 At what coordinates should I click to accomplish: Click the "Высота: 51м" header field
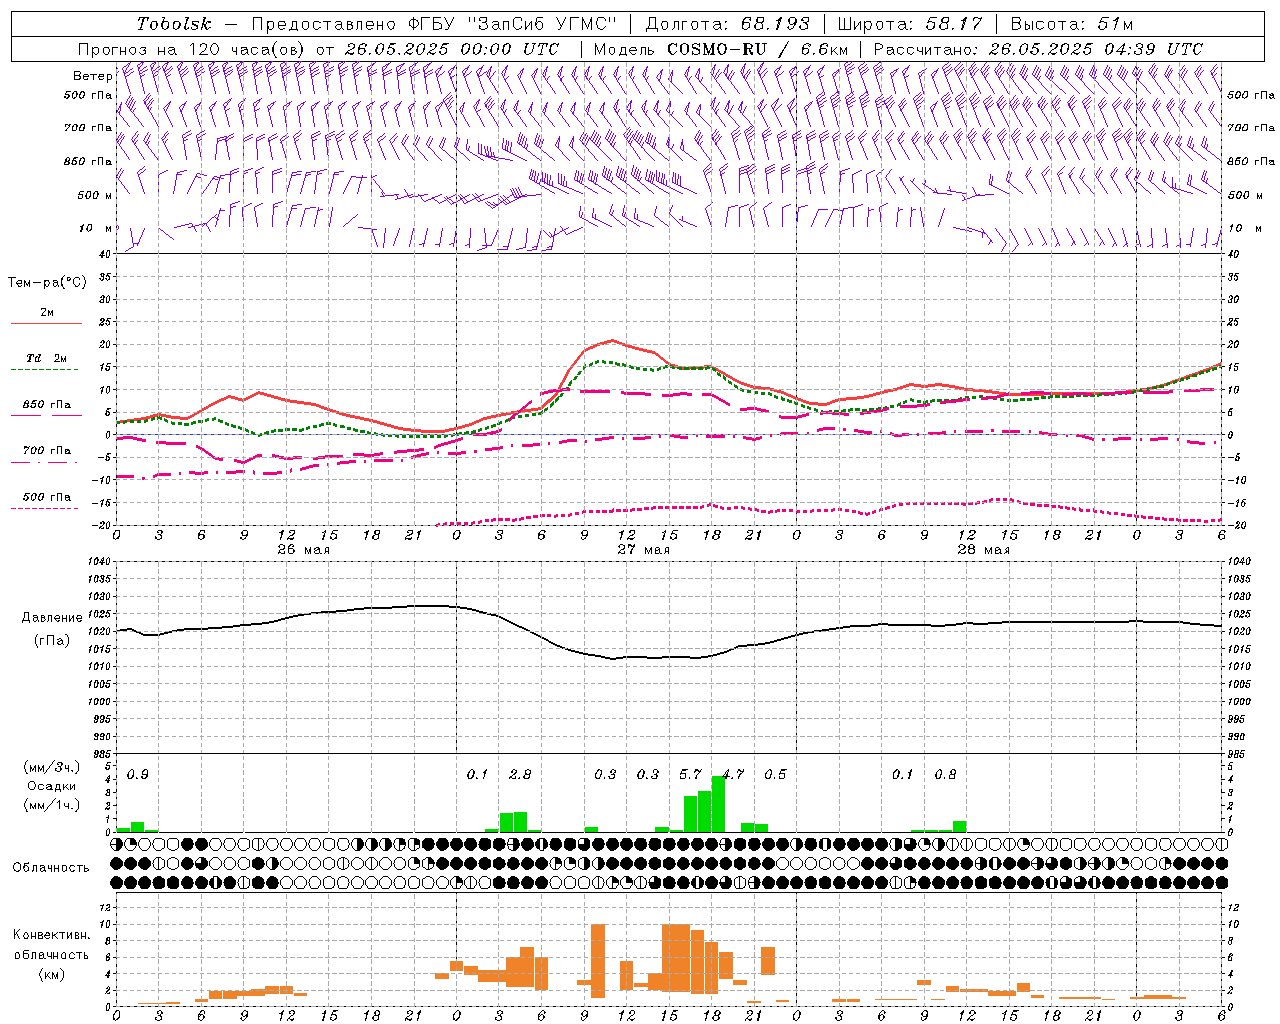pos(1073,24)
